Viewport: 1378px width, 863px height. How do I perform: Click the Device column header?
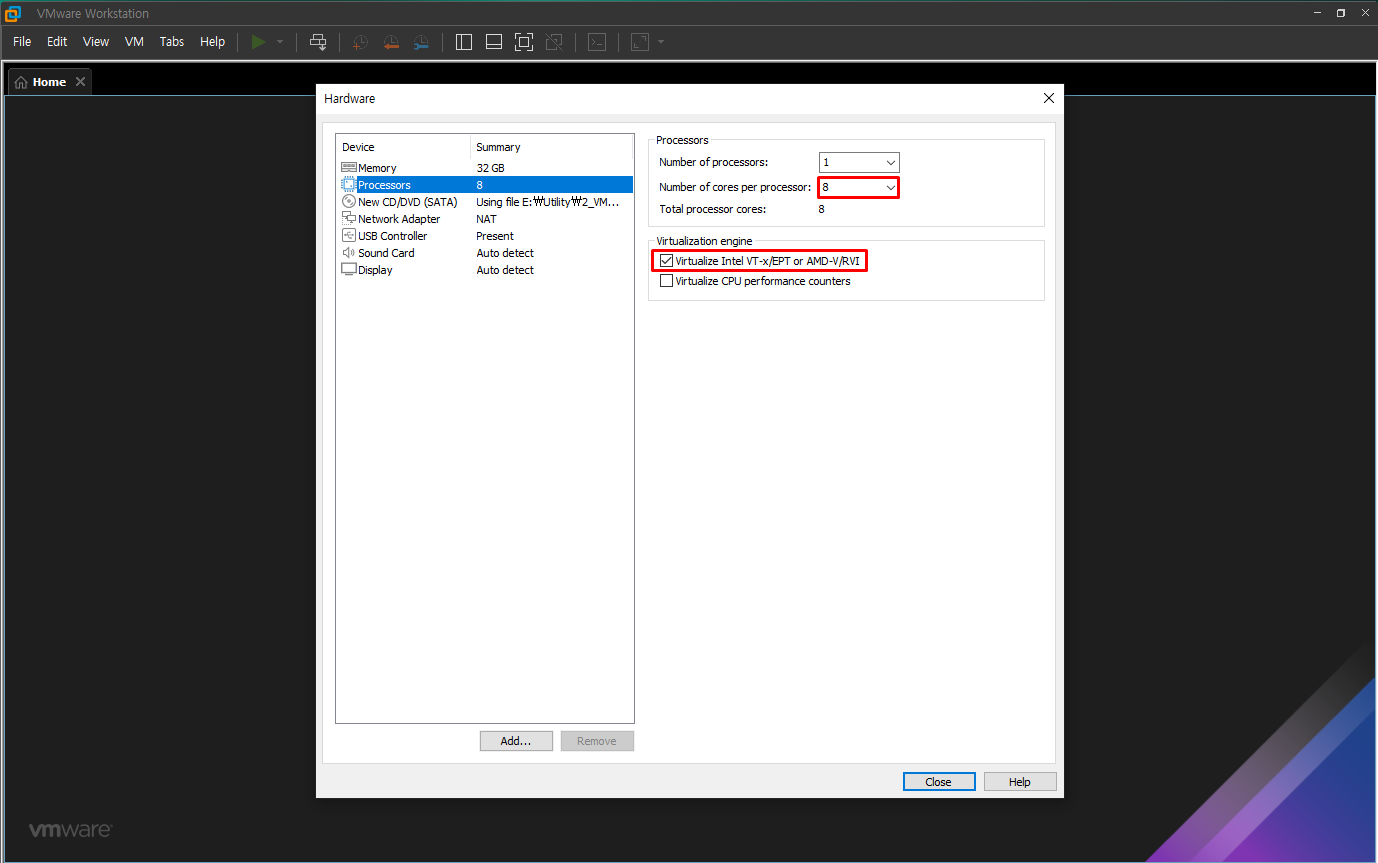(403, 147)
